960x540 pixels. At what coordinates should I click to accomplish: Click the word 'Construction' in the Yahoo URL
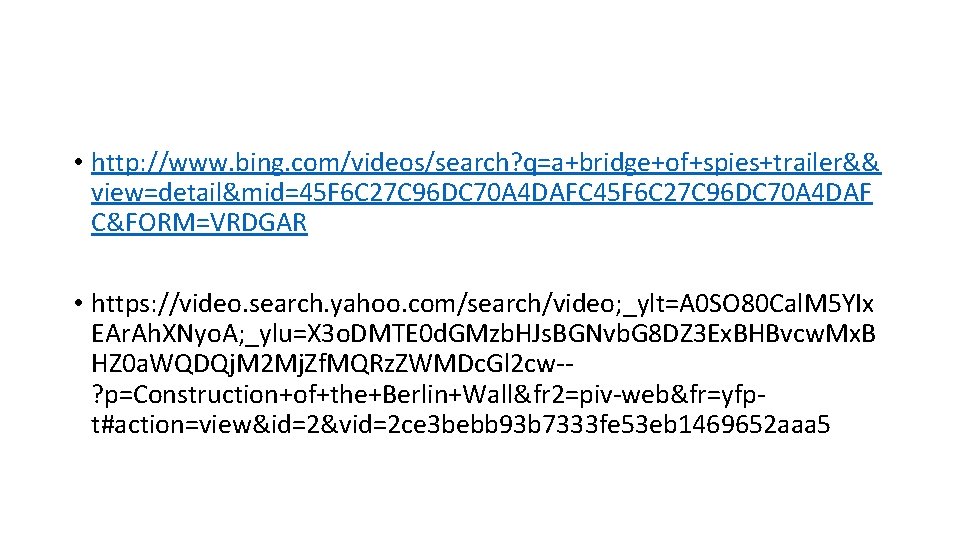point(206,394)
